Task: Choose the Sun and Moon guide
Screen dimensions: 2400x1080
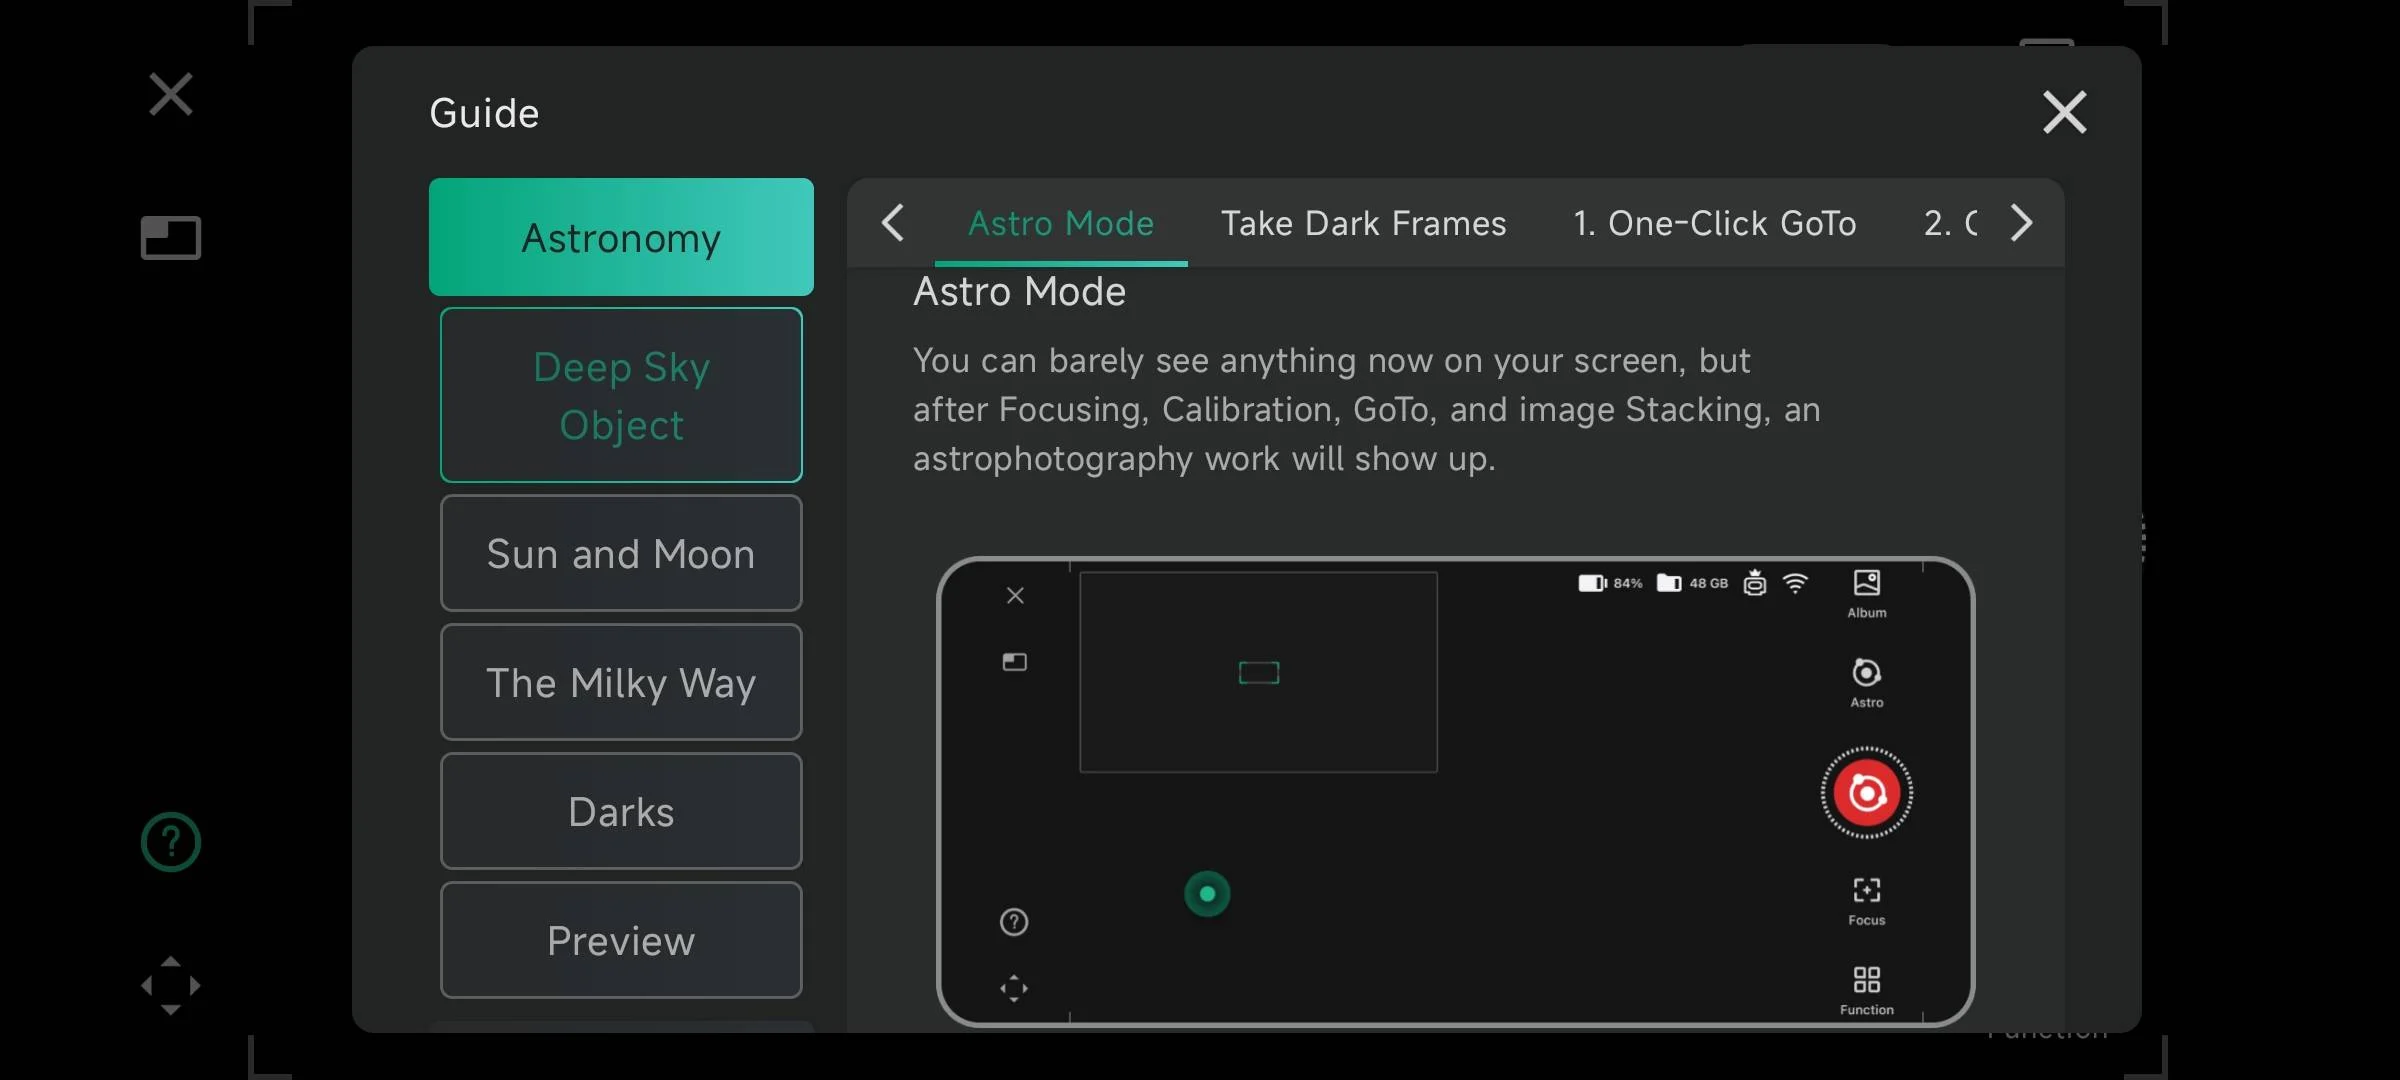Action: (621, 553)
